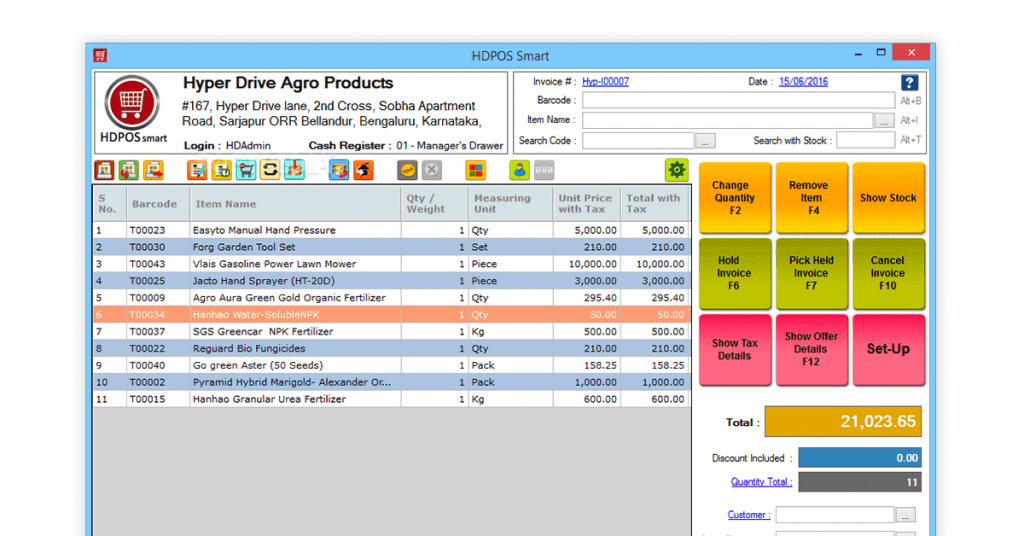Click the cyan icon with red down arrow
Image resolution: width=1024 pixels, height=536 pixels.
(x=295, y=170)
